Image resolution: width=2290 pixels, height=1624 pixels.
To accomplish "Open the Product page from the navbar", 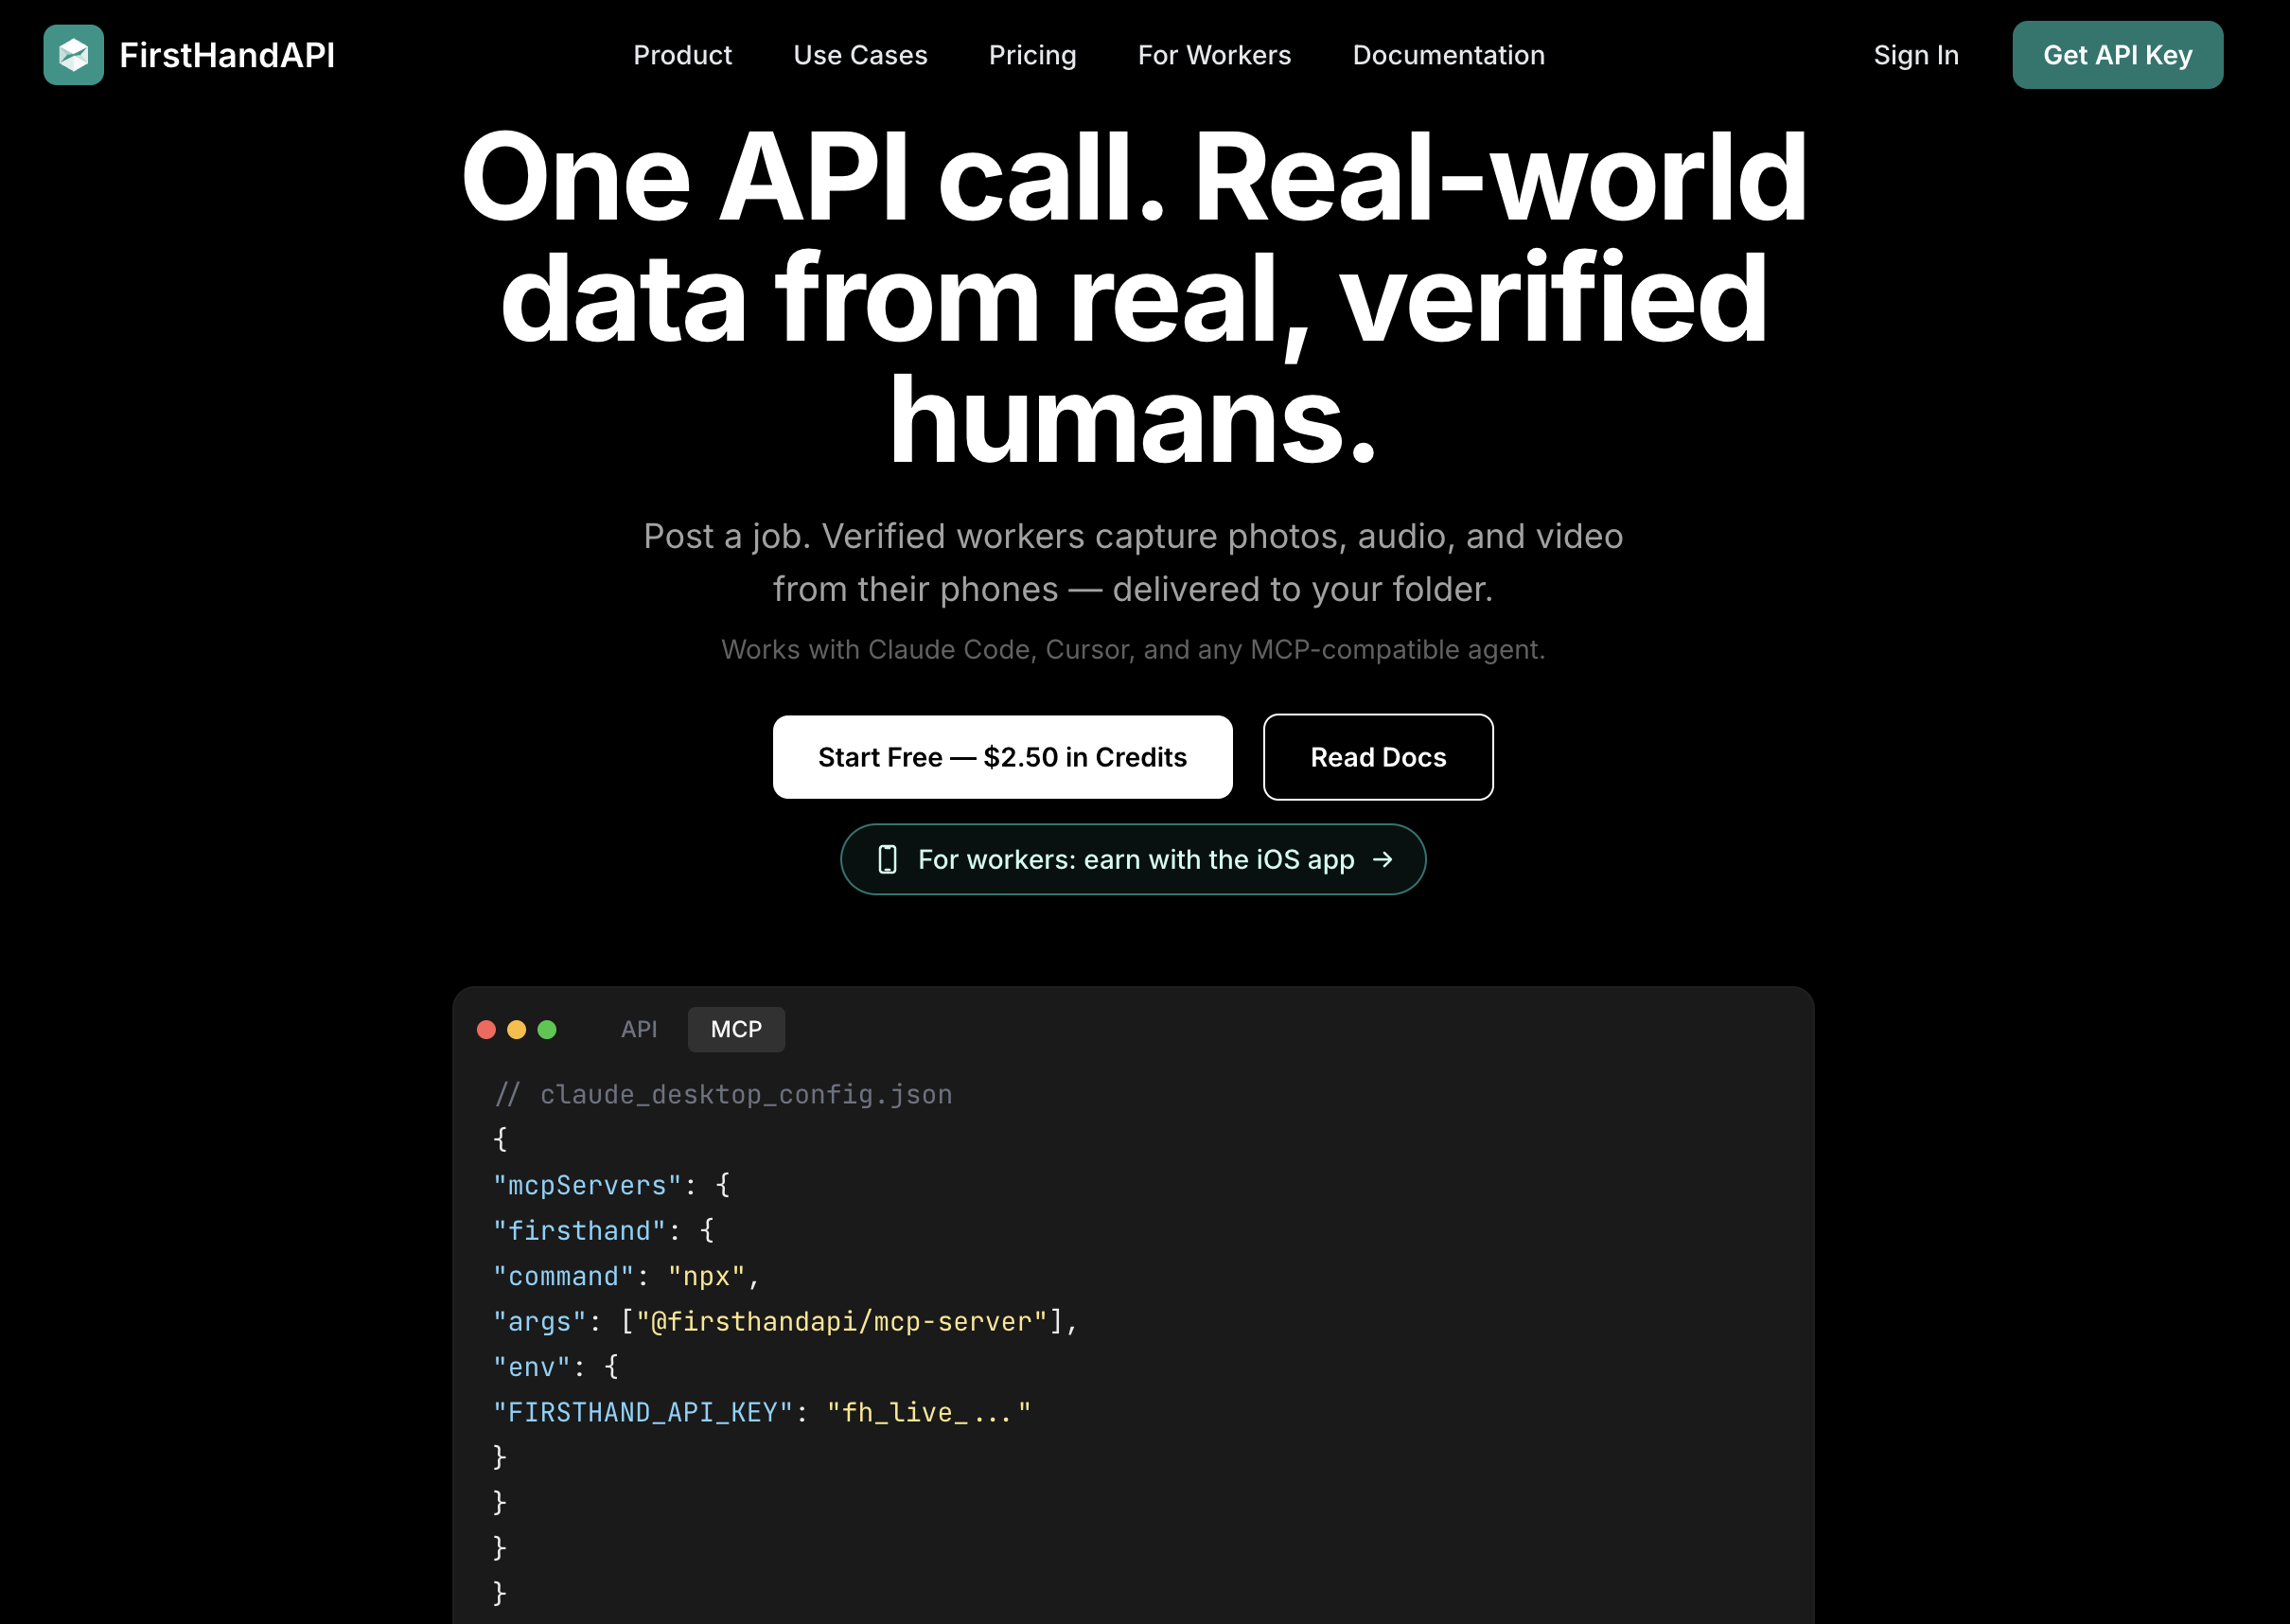I will (683, 55).
